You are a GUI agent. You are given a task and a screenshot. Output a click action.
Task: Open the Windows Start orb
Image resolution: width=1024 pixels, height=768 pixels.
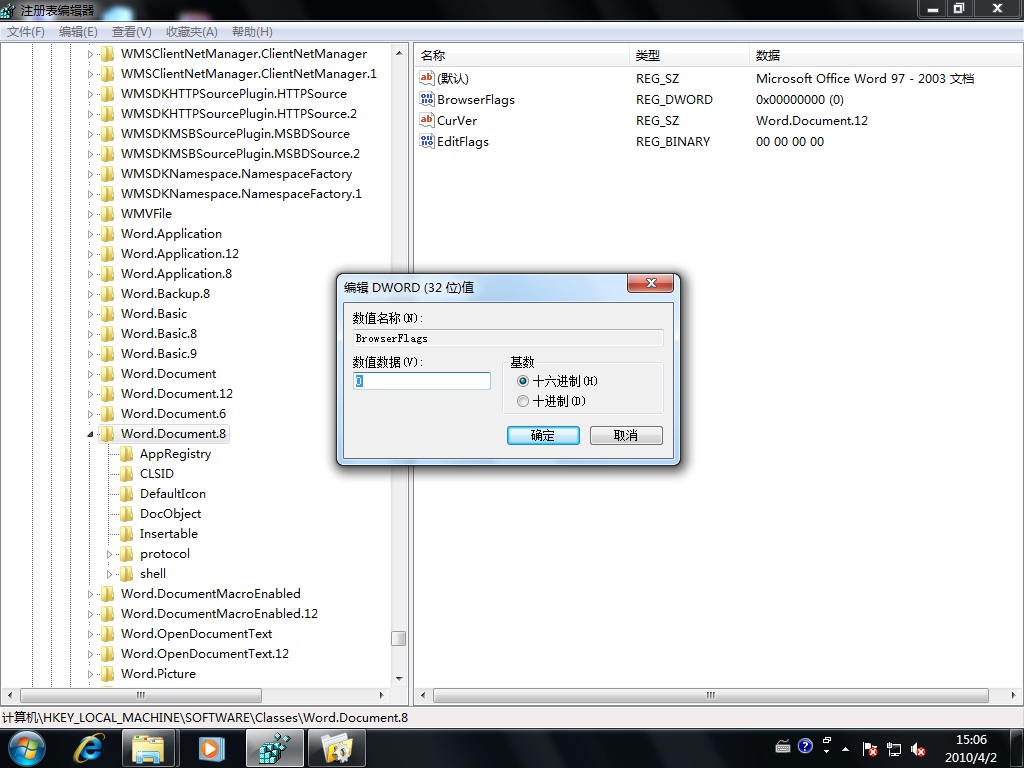pyautogui.click(x=26, y=748)
